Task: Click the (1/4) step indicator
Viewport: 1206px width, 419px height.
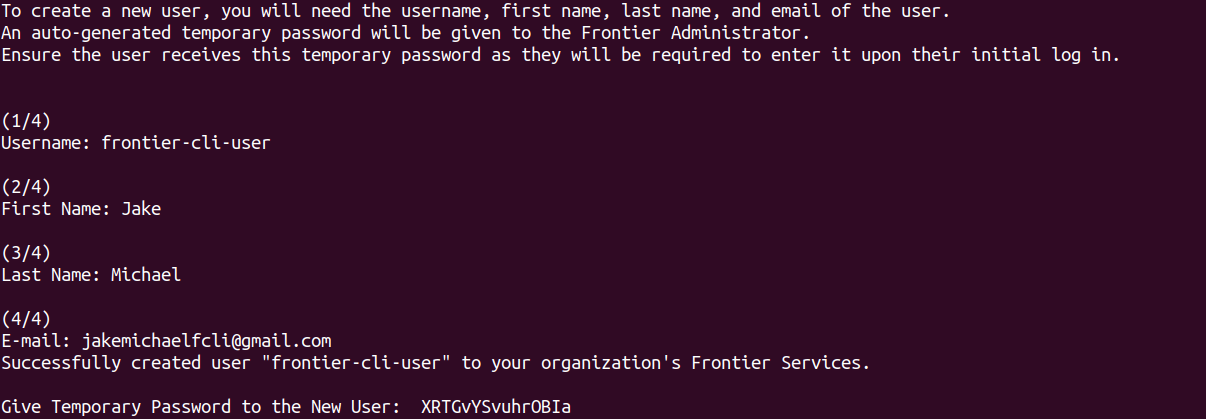Action: [x=26, y=121]
